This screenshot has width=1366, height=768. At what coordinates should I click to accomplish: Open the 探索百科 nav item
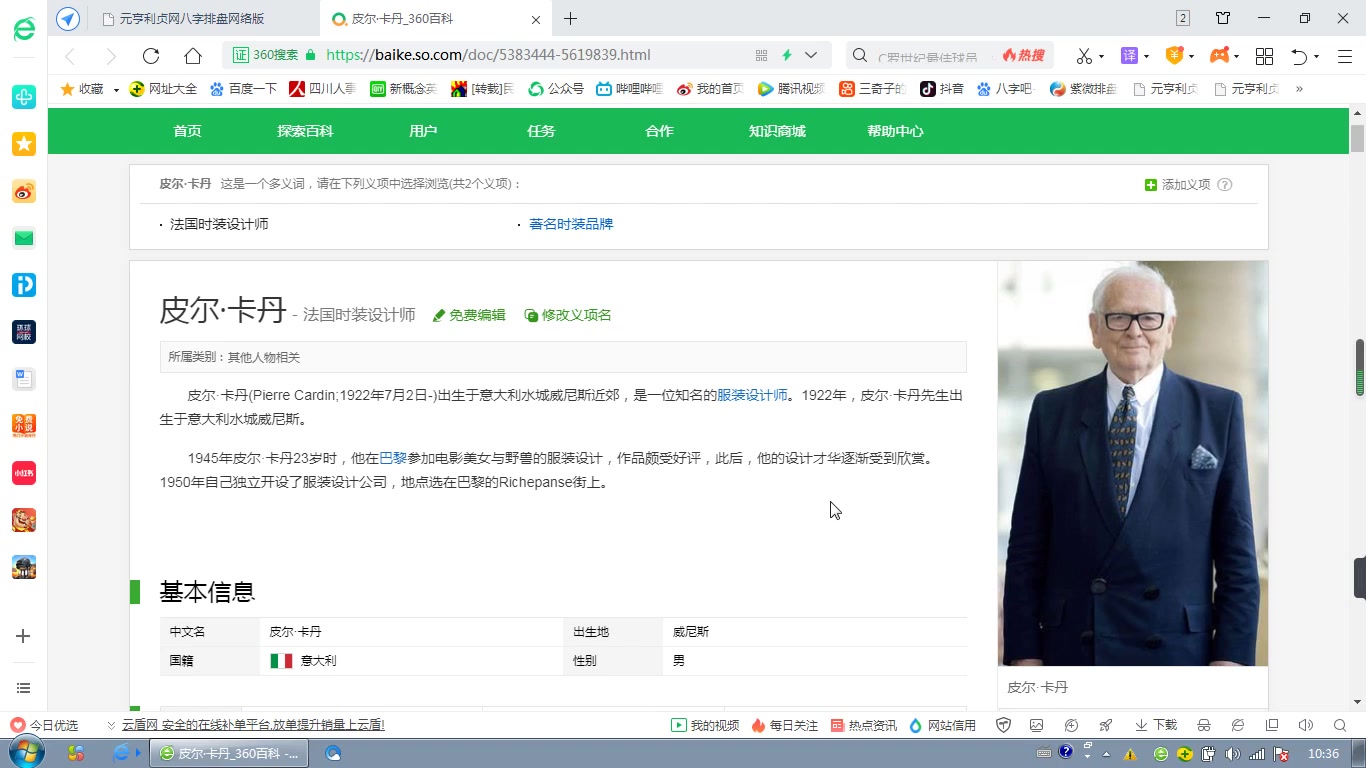coord(305,131)
